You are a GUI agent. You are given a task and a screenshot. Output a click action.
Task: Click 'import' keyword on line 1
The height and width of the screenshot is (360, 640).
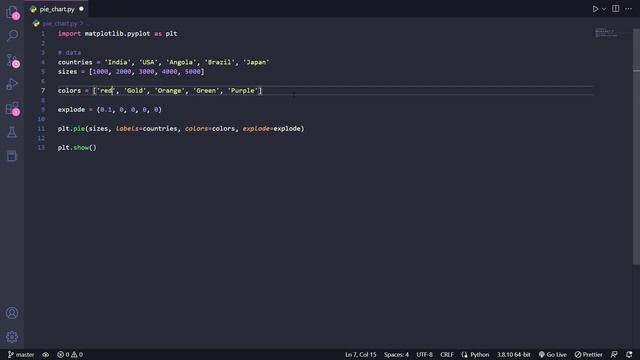pyautogui.click(x=69, y=33)
